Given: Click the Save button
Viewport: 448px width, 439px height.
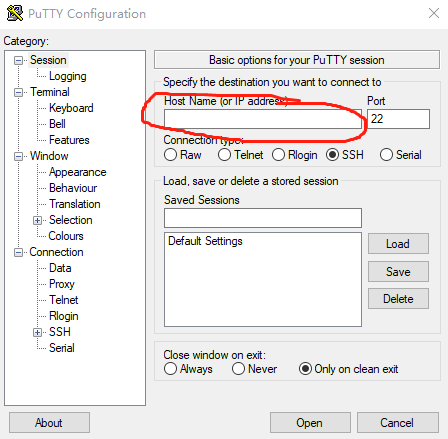Looking at the screenshot, I should pyautogui.click(x=398, y=272).
